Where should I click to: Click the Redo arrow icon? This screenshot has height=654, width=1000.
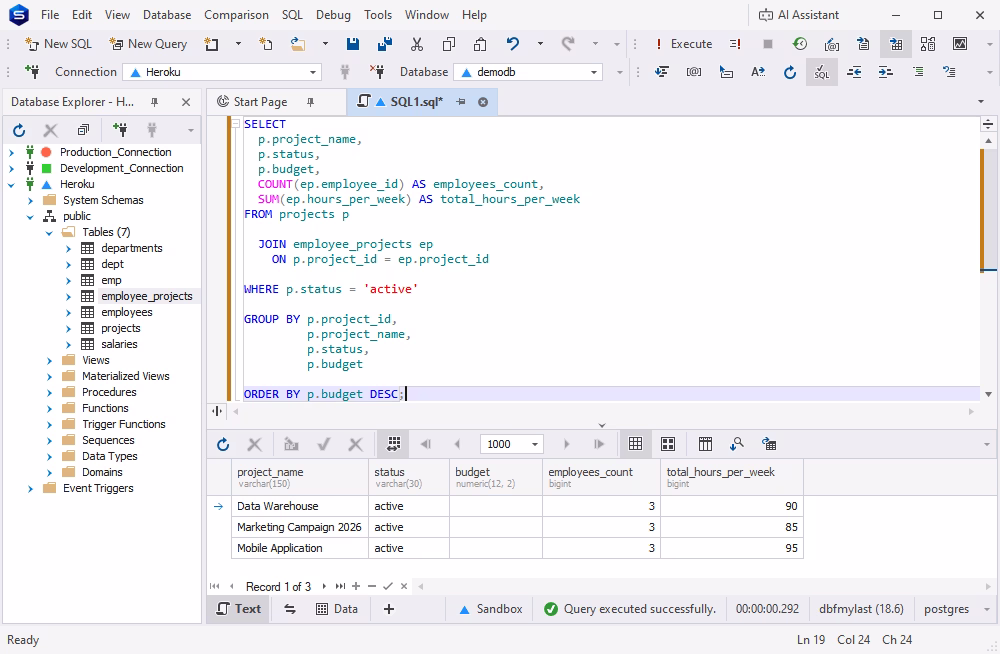point(568,44)
